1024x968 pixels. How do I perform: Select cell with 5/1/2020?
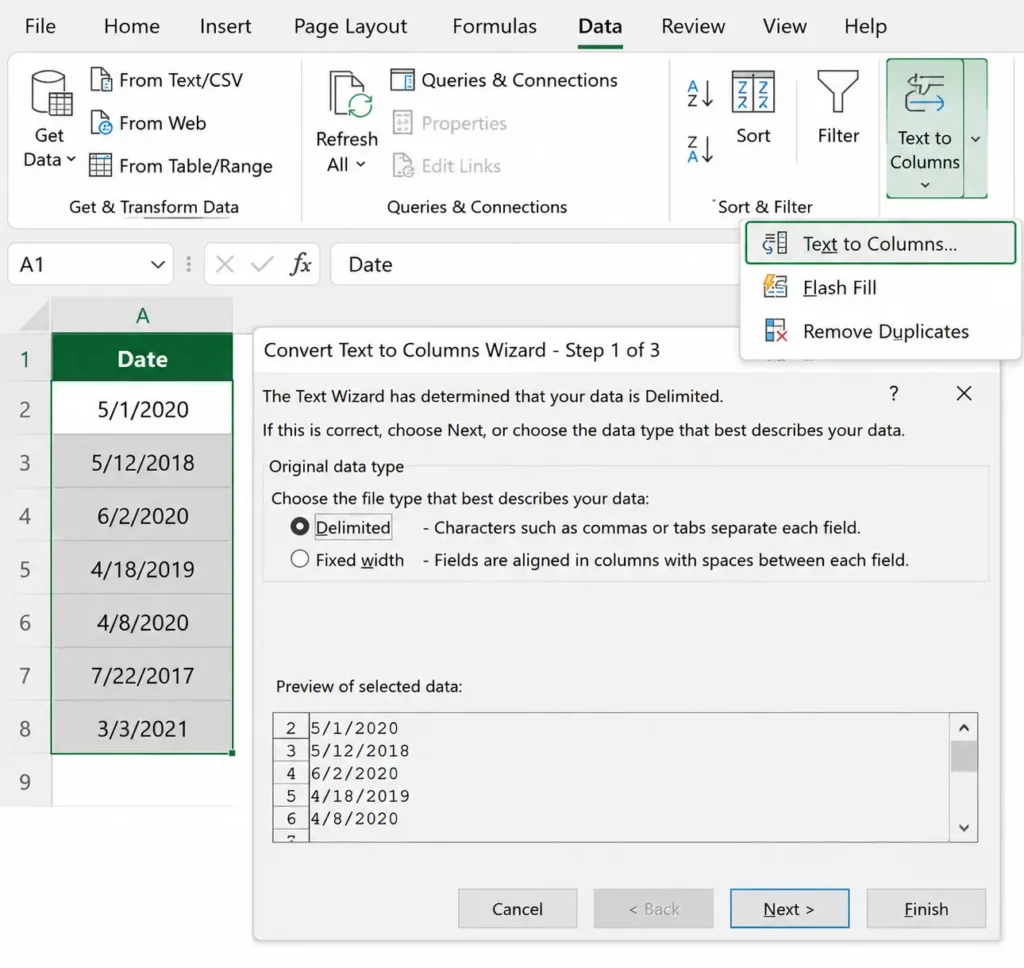click(x=142, y=410)
